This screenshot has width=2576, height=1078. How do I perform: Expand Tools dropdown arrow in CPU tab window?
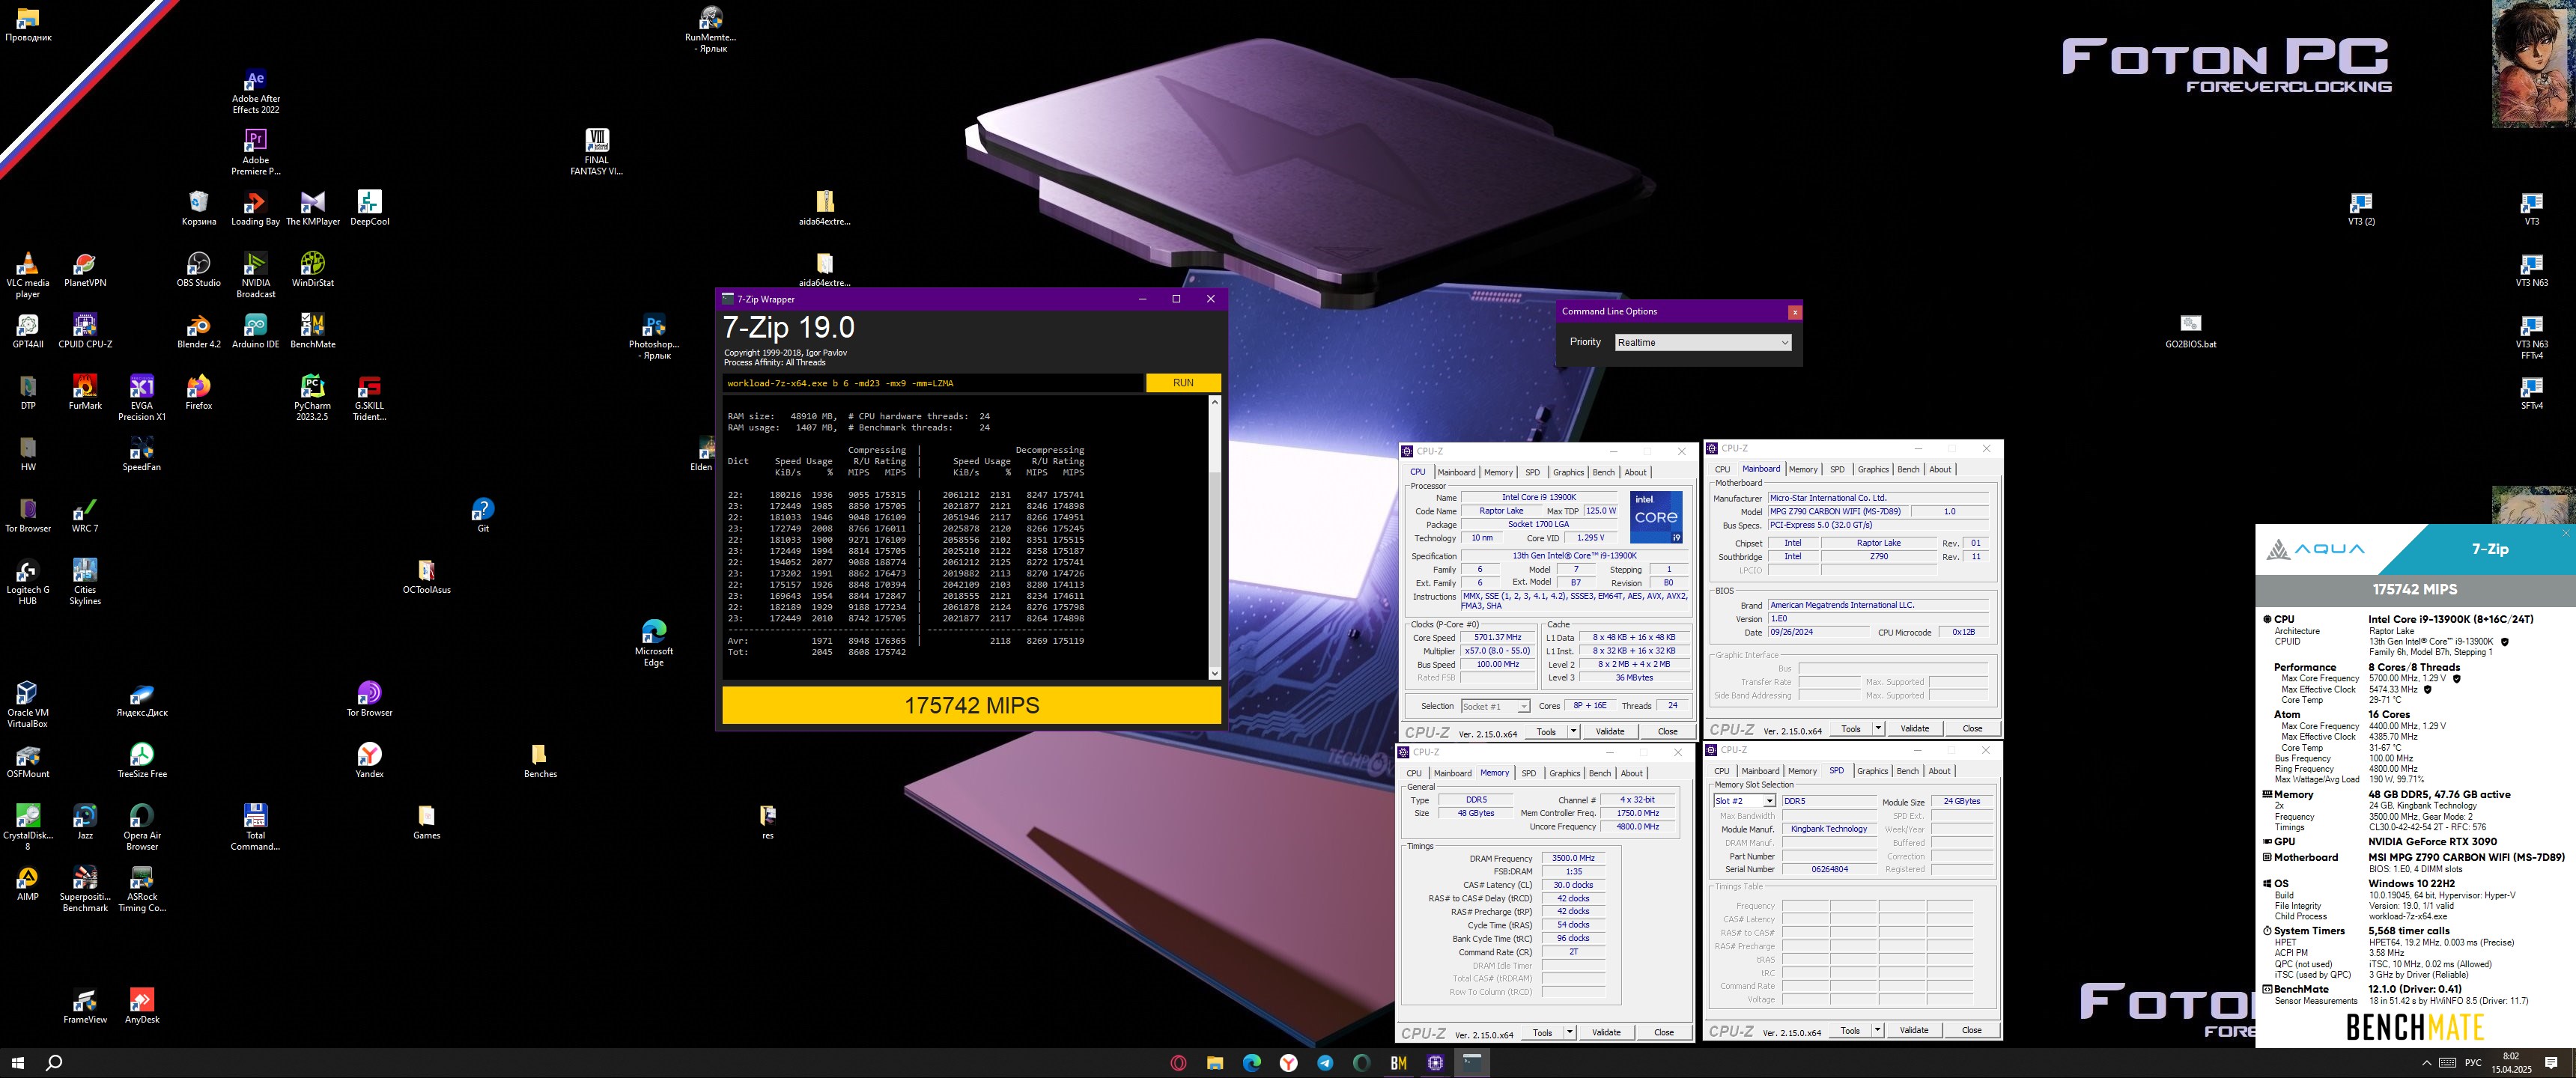pos(1573,731)
